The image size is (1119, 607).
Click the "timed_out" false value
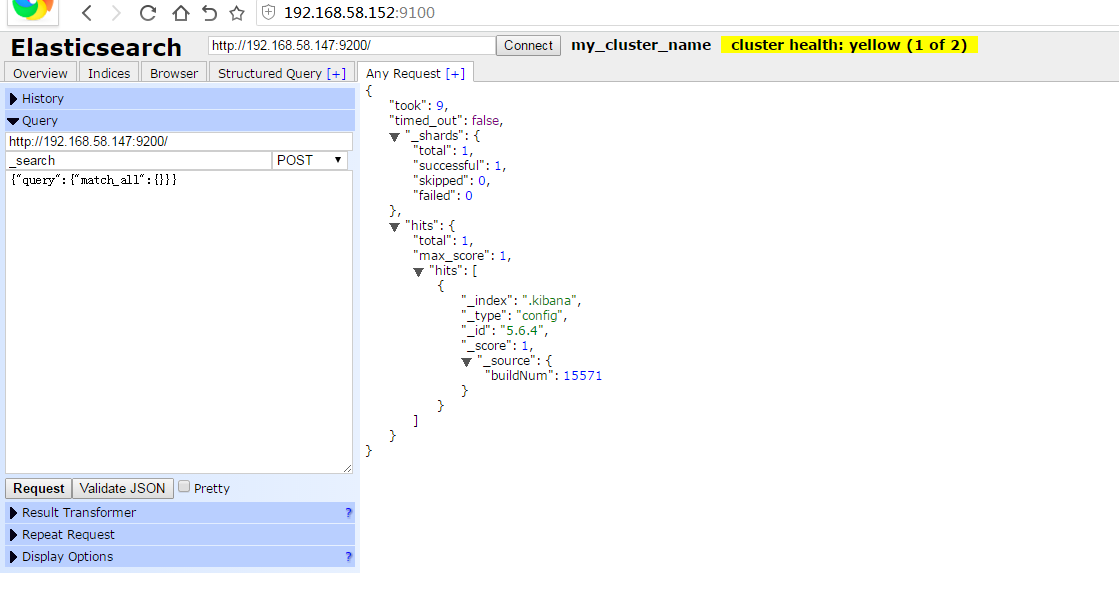coord(485,121)
